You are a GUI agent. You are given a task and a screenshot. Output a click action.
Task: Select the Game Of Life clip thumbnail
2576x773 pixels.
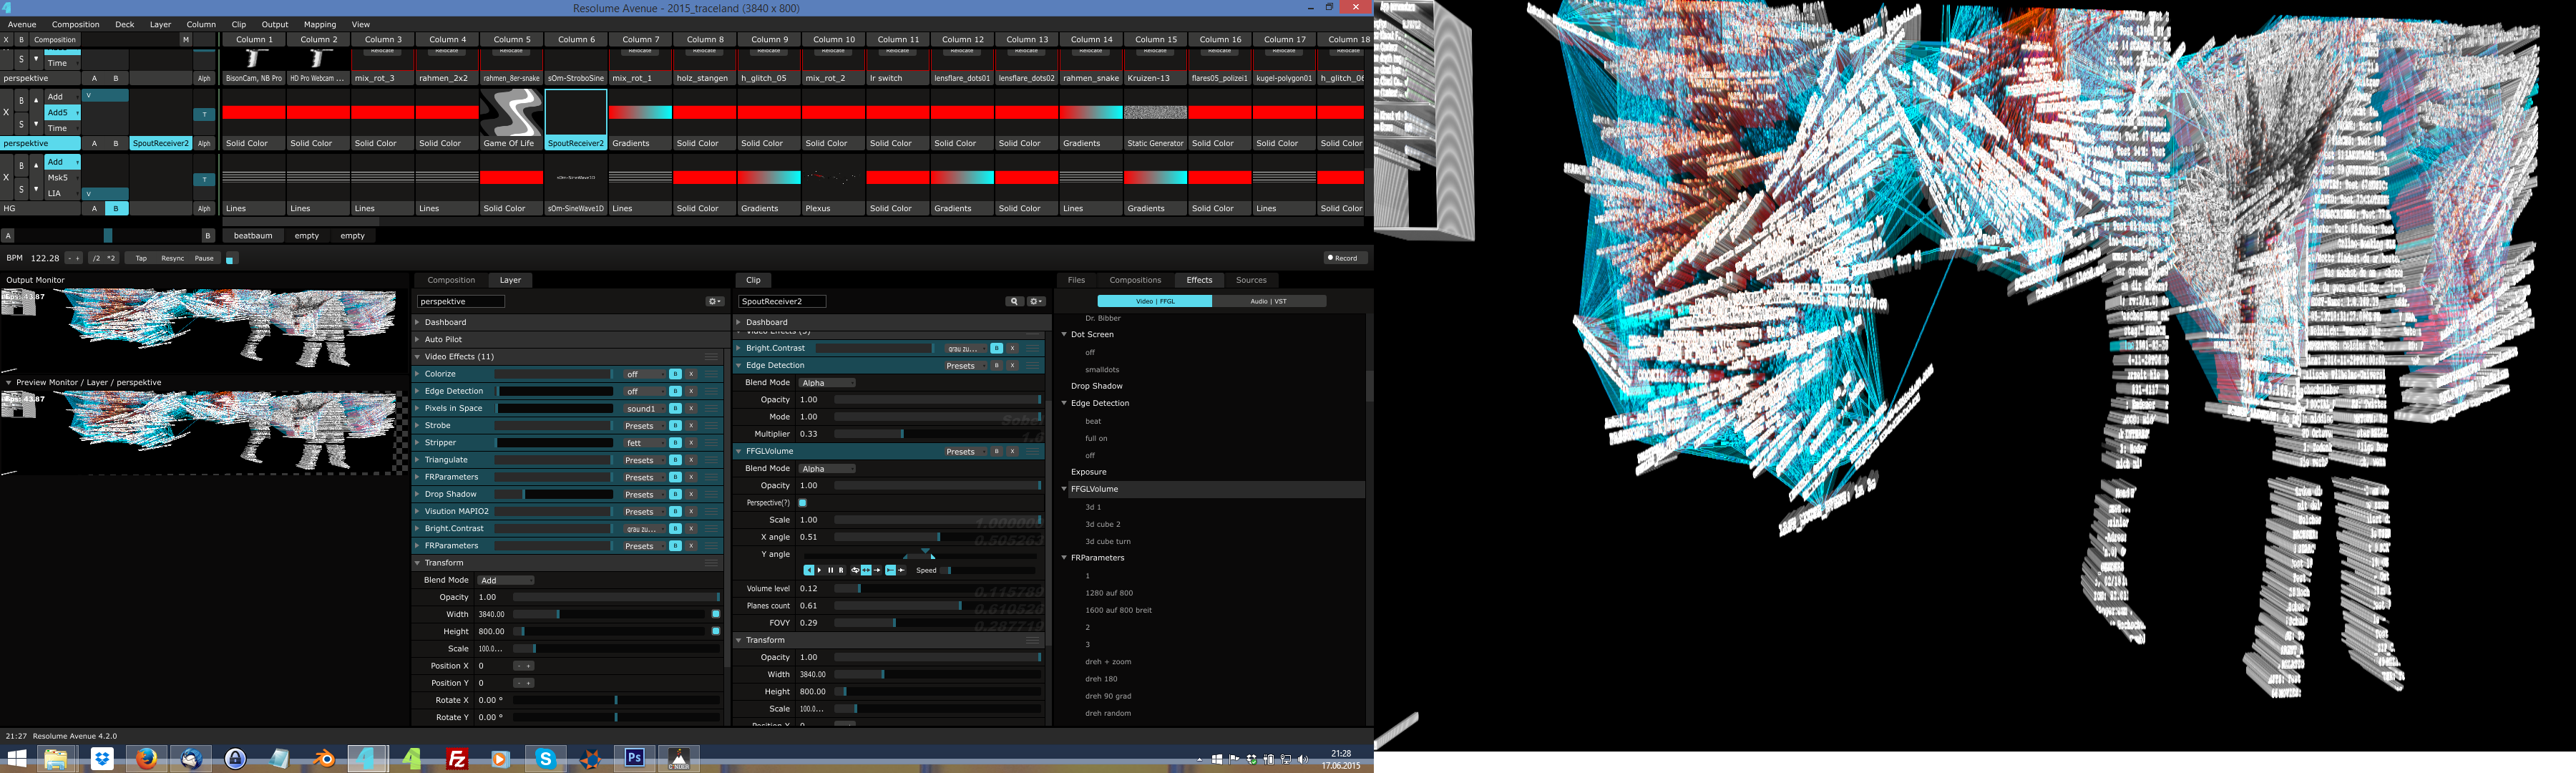511,112
